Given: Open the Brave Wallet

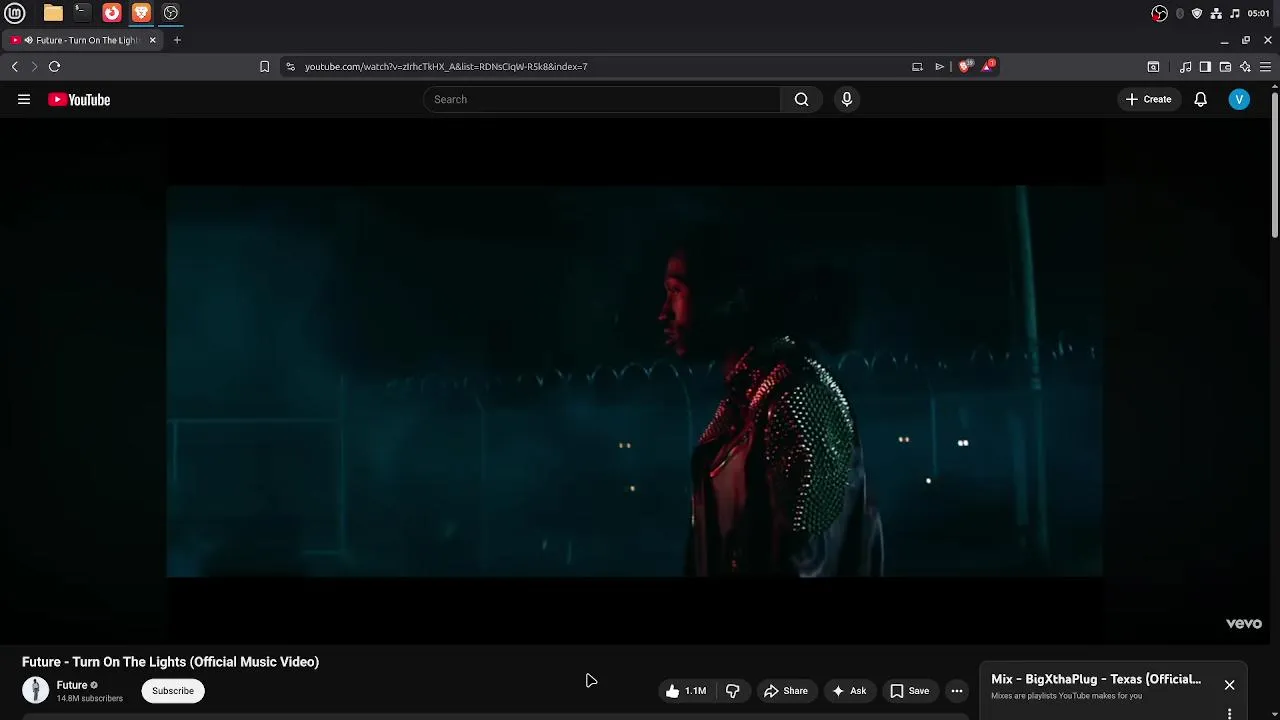Looking at the screenshot, I should pos(1225,66).
